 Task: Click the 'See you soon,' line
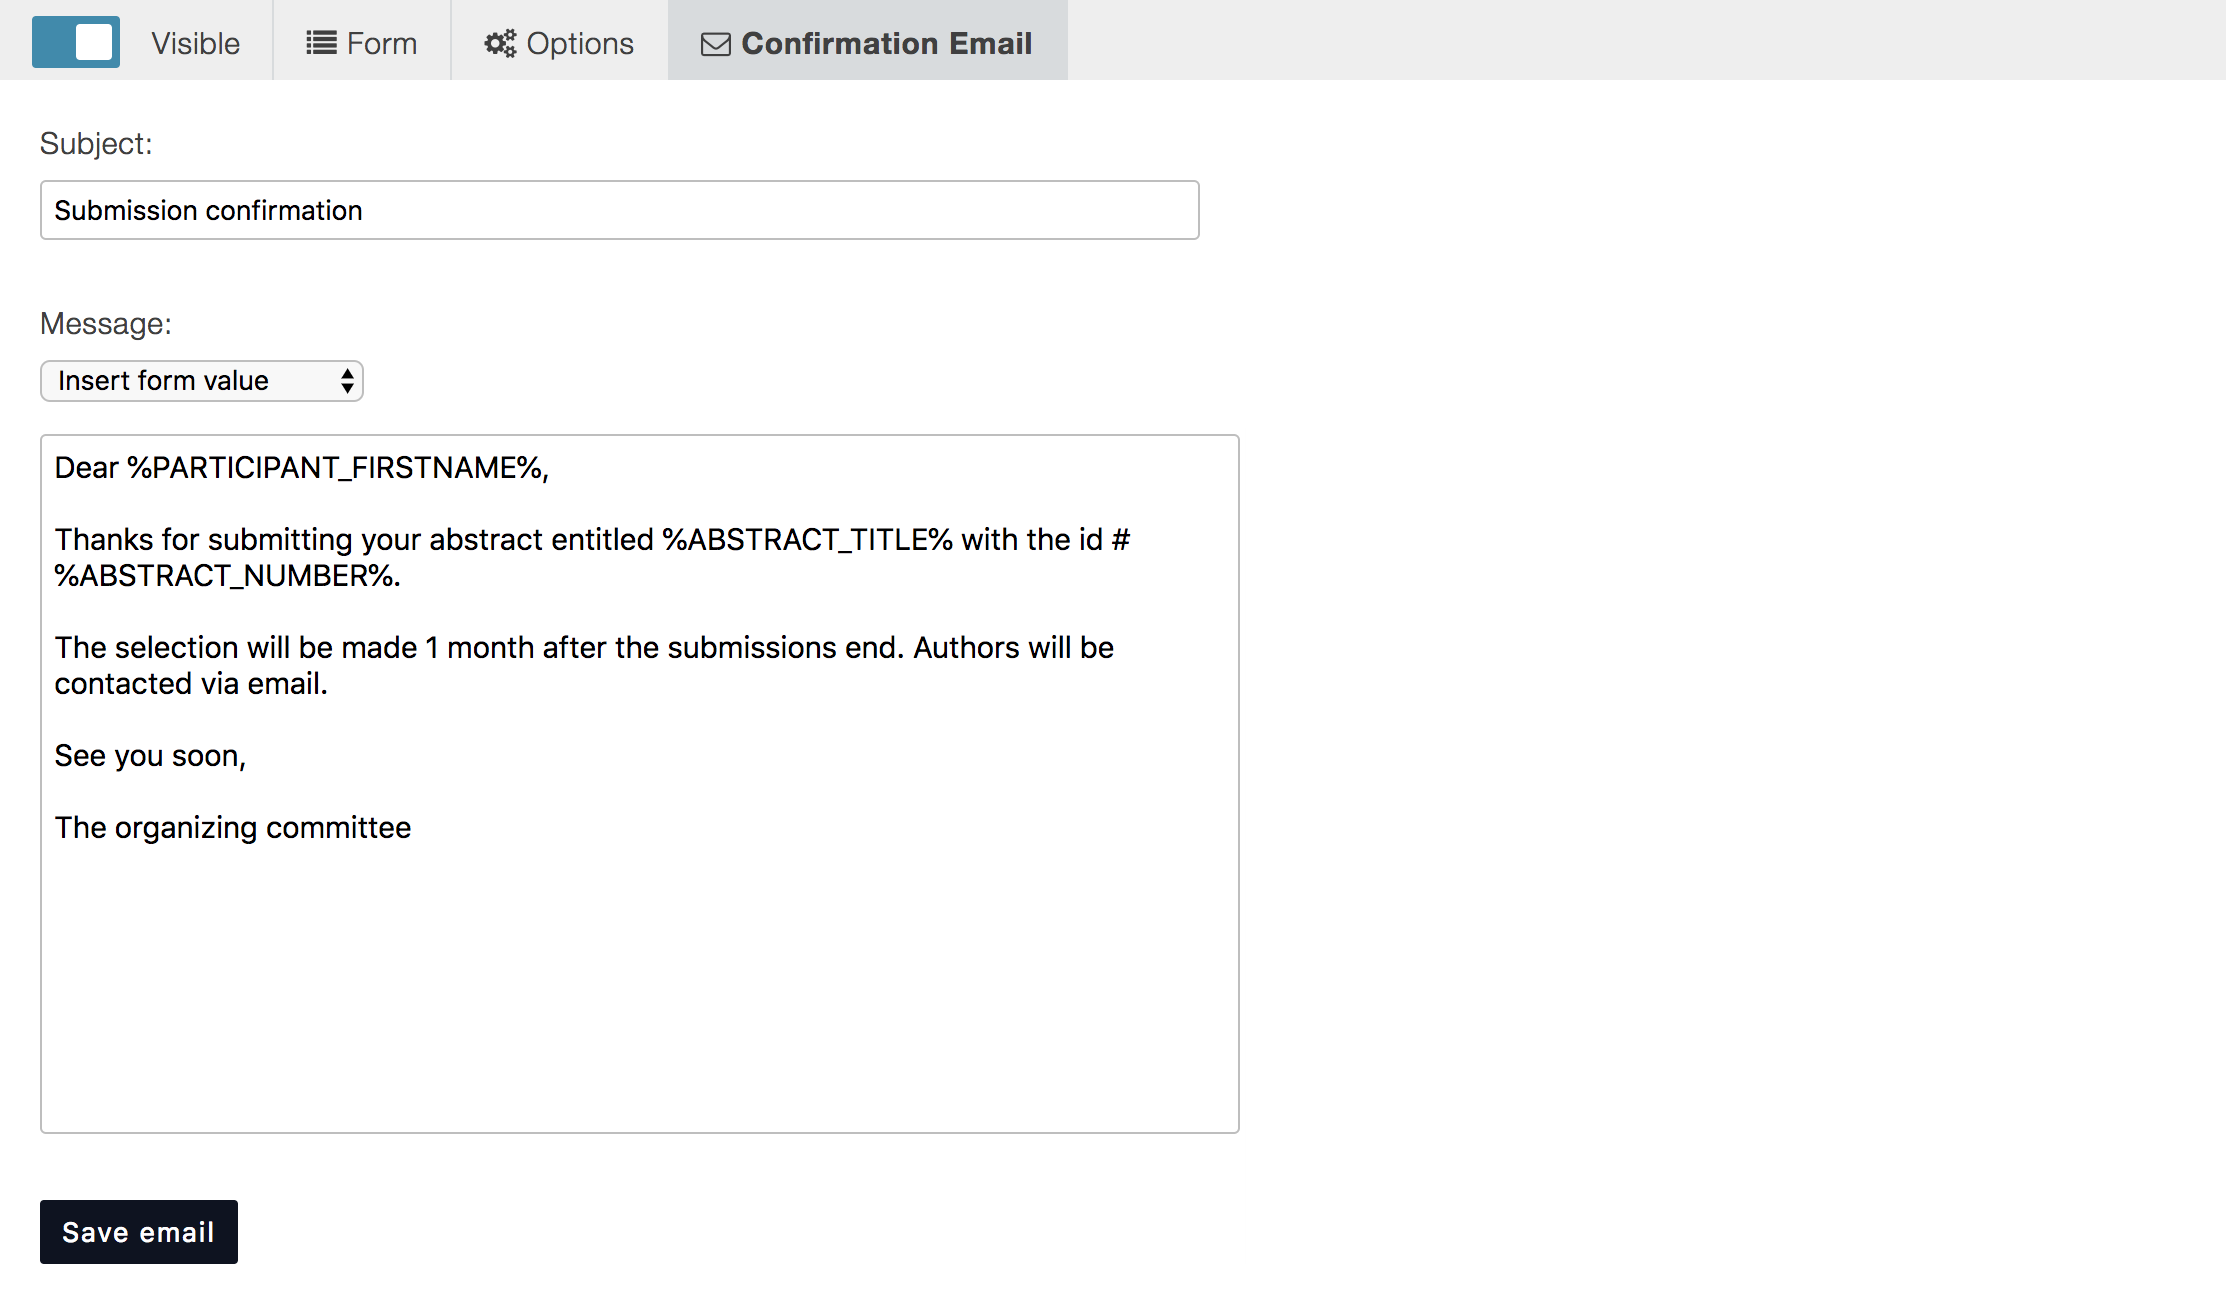pyautogui.click(x=150, y=756)
